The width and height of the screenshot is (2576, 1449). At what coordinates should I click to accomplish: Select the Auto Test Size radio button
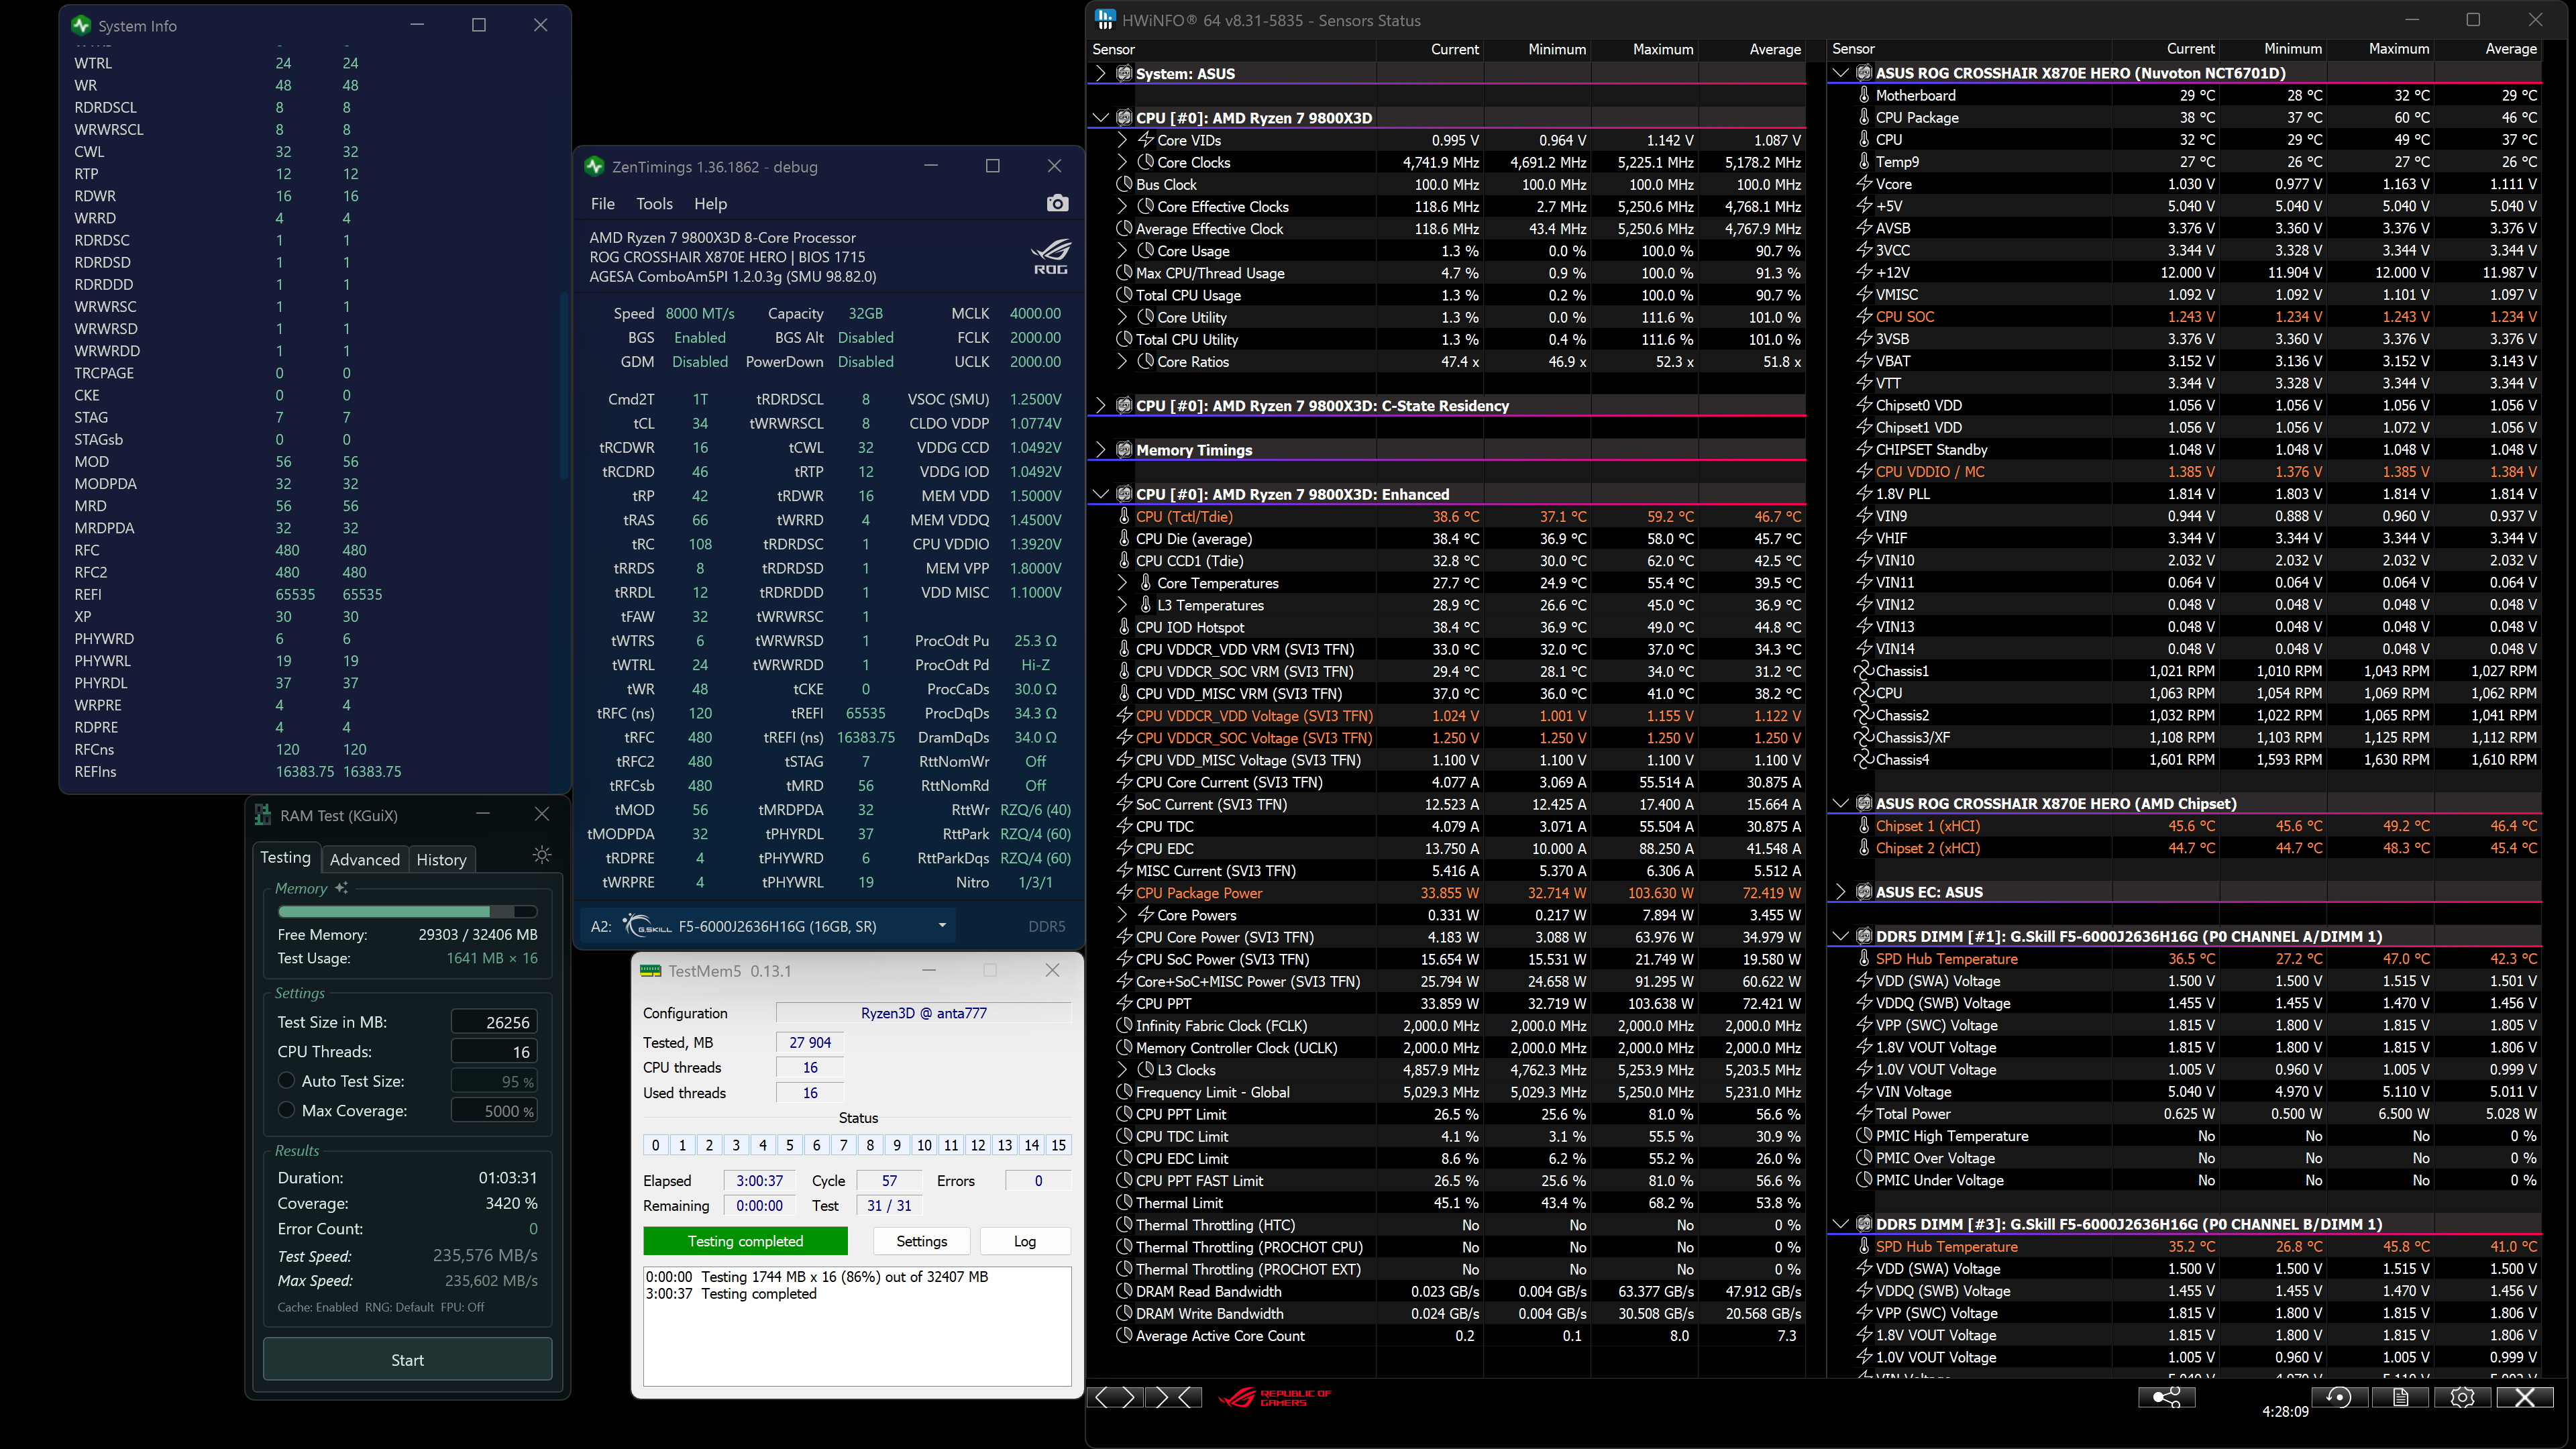click(x=287, y=1081)
